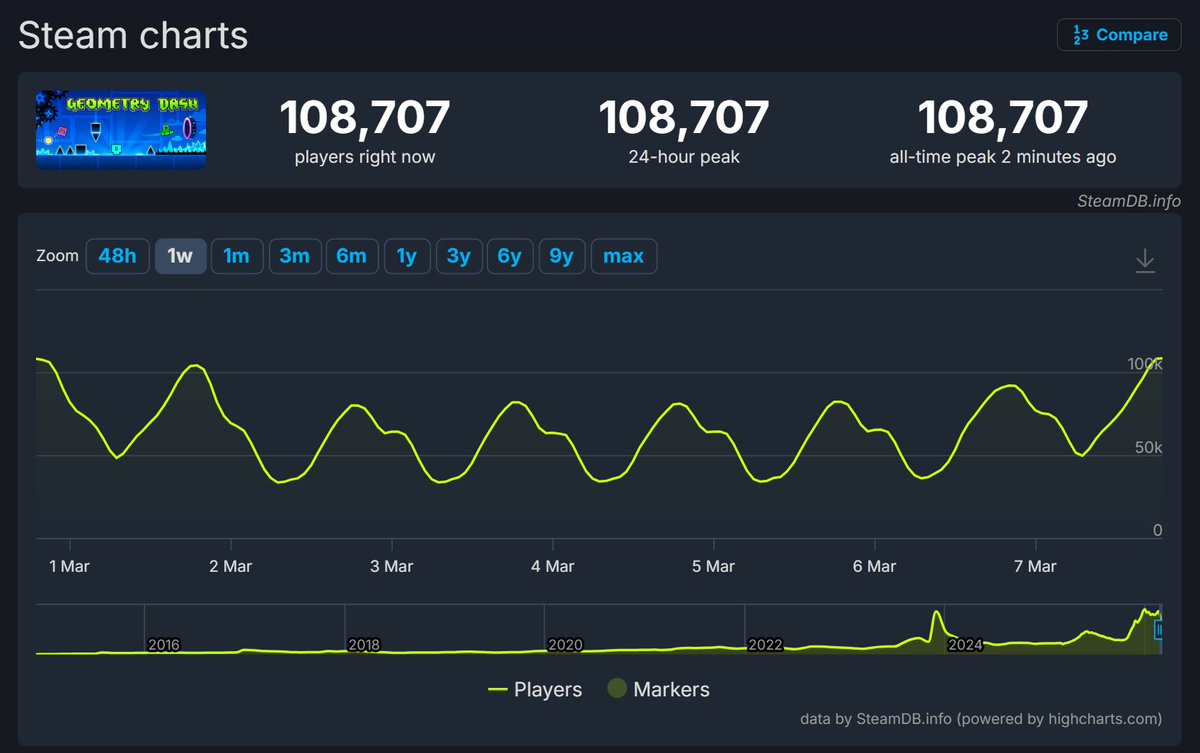Set chart zoom to 9y
Image resolution: width=1200 pixels, height=753 pixels.
562,256
